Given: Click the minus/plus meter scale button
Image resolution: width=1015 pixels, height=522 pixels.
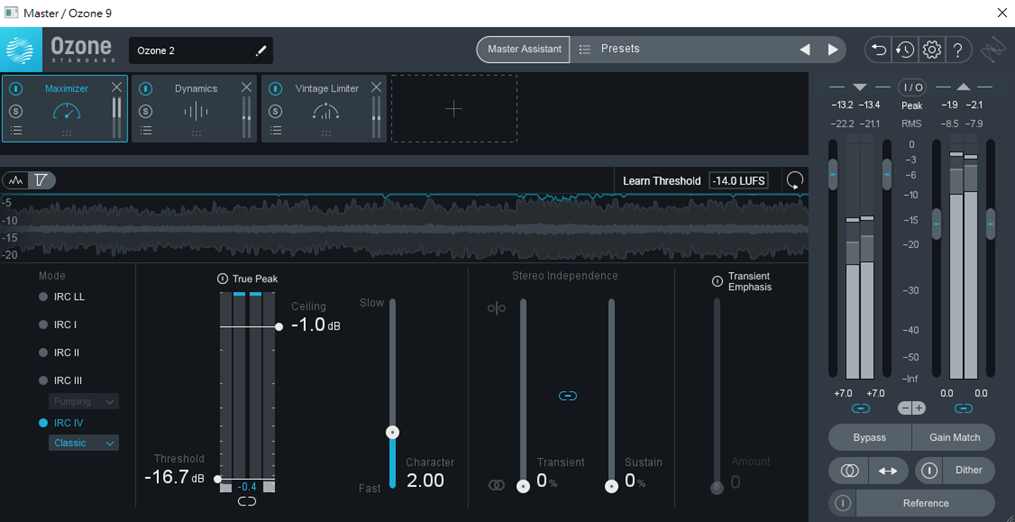Looking at the screenshot, I should (911, 408).
